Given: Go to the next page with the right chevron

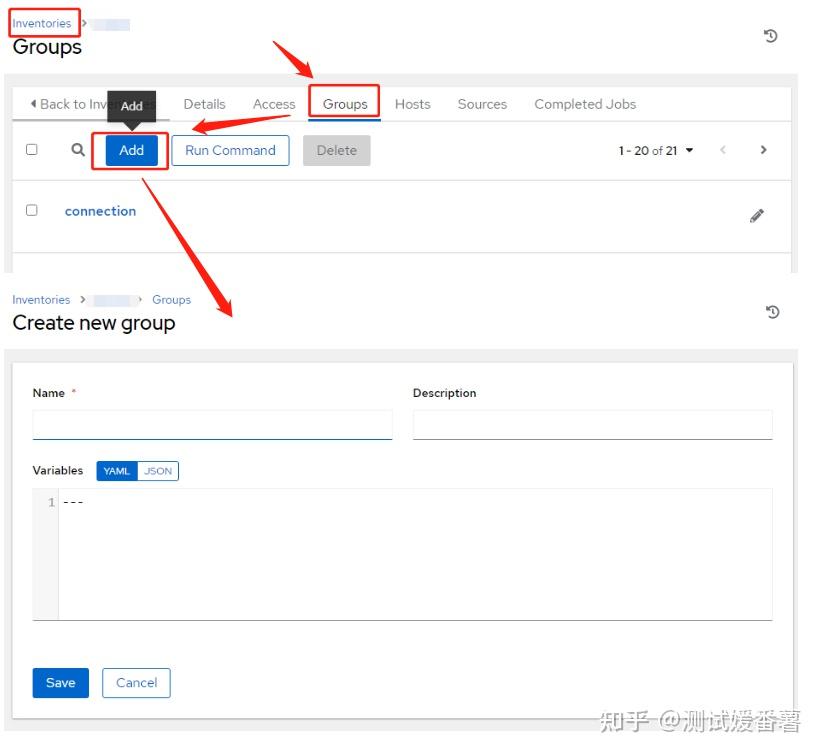Looking at the screenshot, I should click(763, 149).
